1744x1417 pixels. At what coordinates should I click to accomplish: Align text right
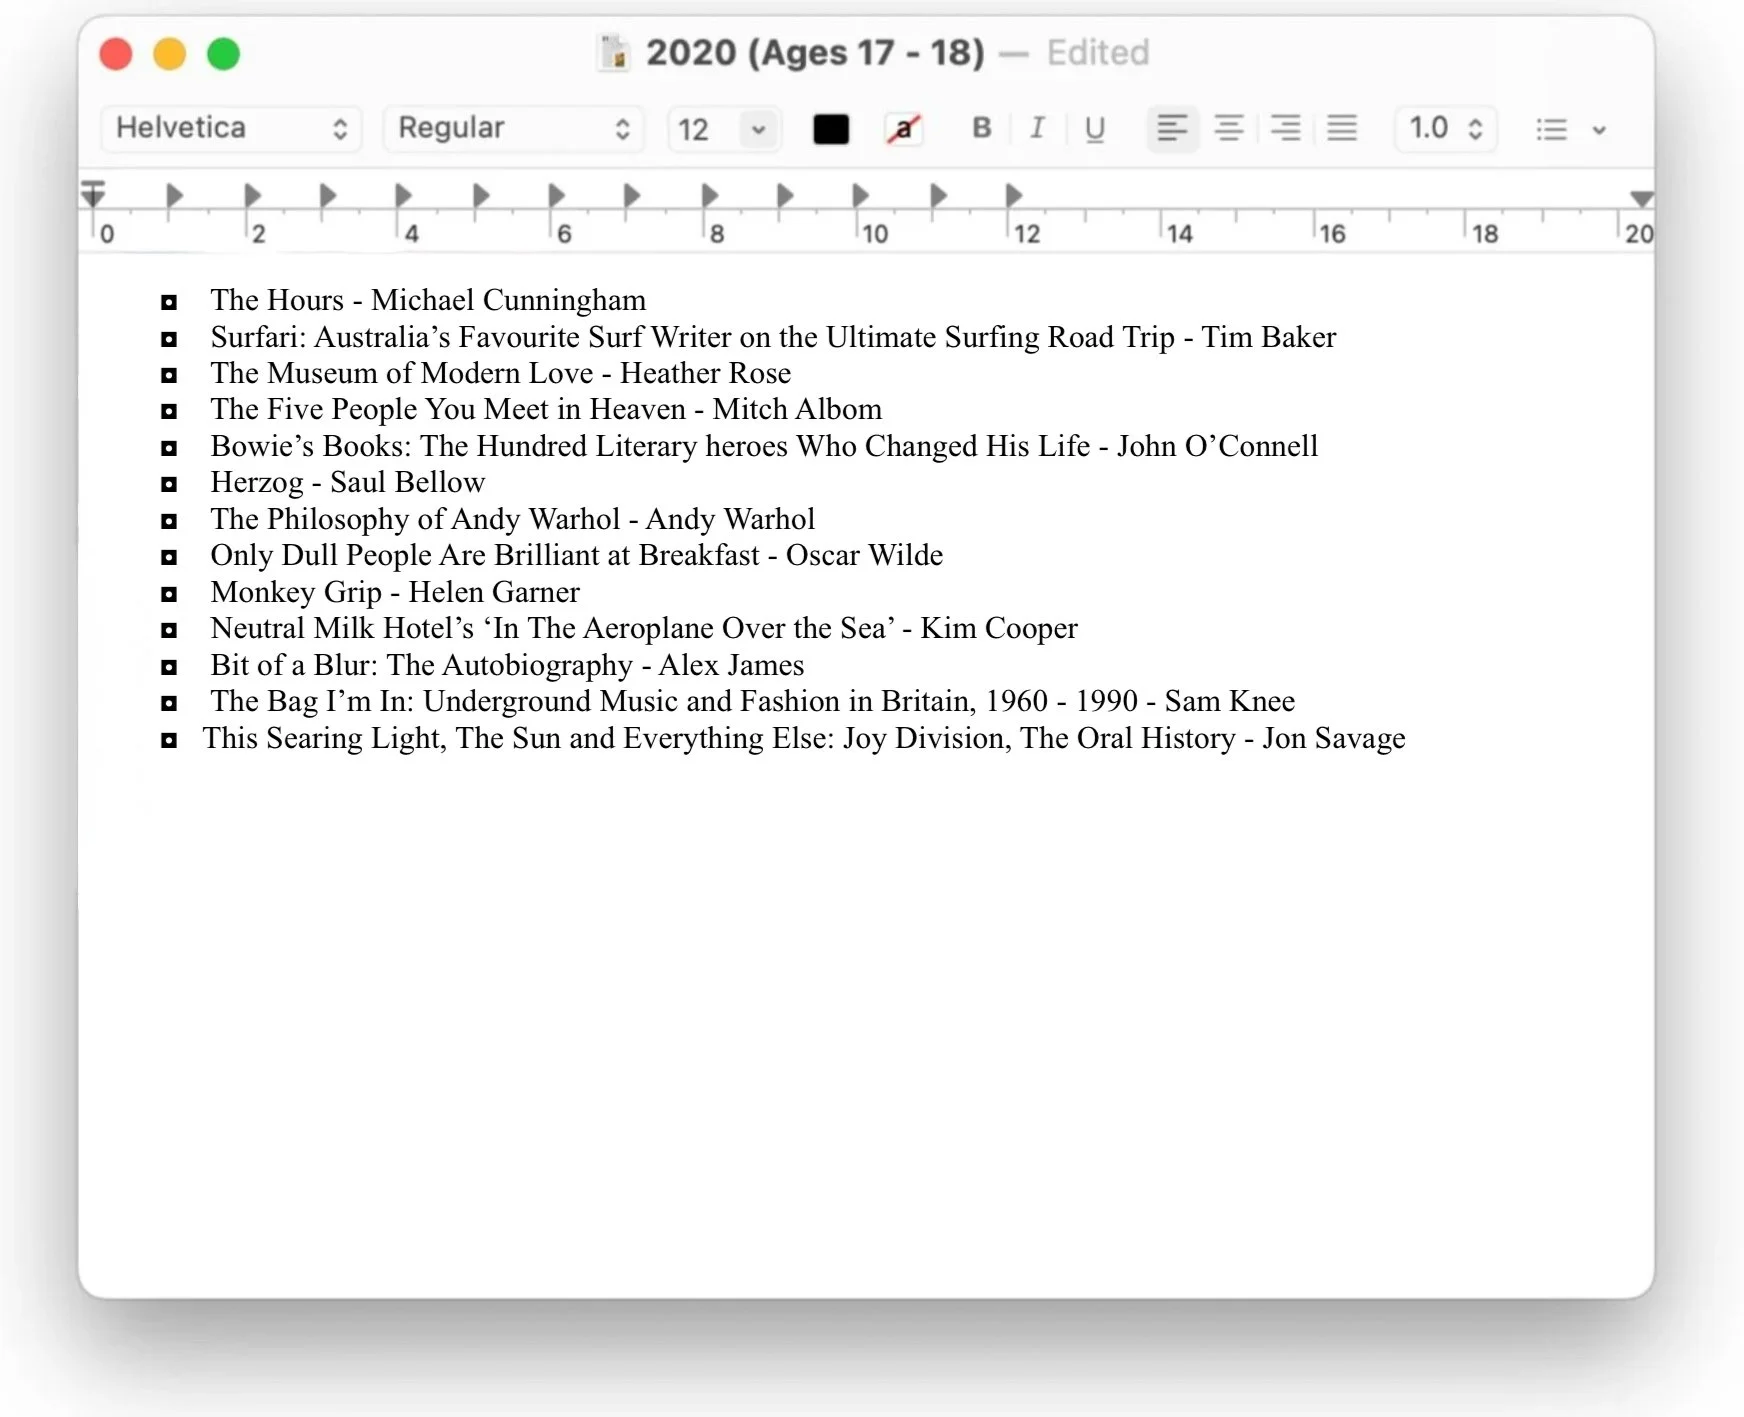[x=1285, y=128]
